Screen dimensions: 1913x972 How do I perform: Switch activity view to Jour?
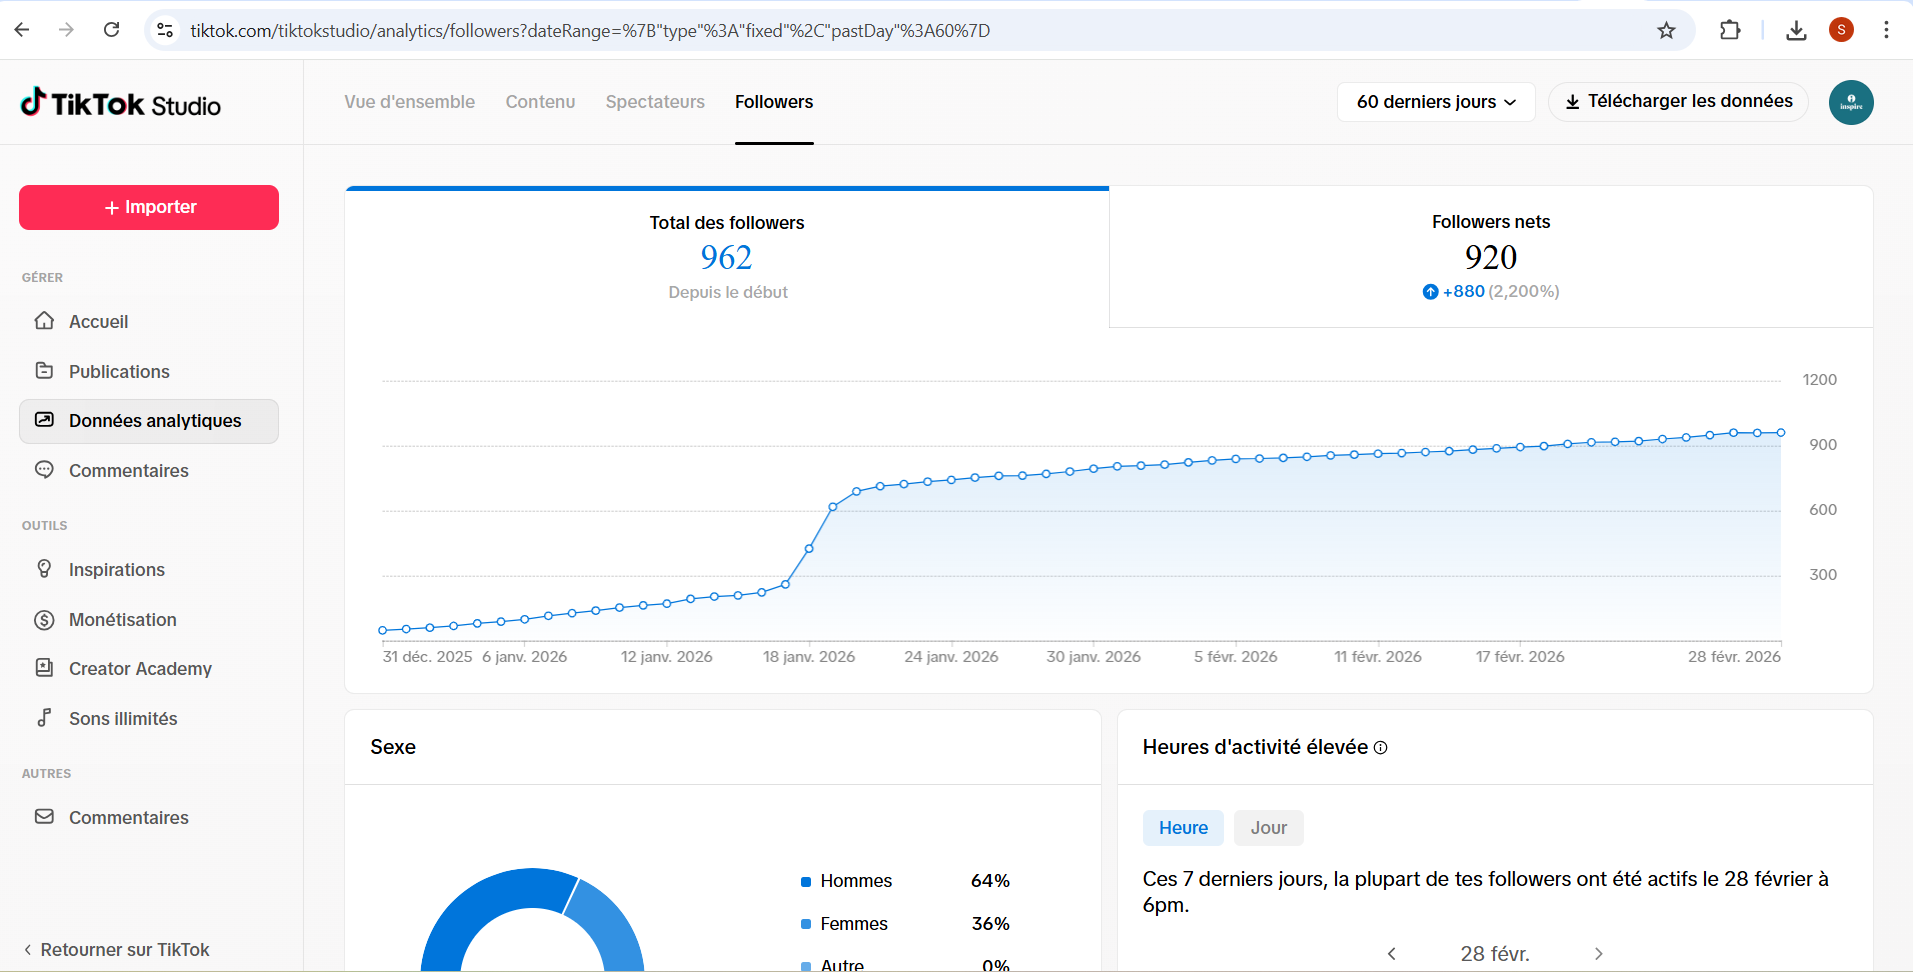pyautogui.click(x=1268, y=828)
